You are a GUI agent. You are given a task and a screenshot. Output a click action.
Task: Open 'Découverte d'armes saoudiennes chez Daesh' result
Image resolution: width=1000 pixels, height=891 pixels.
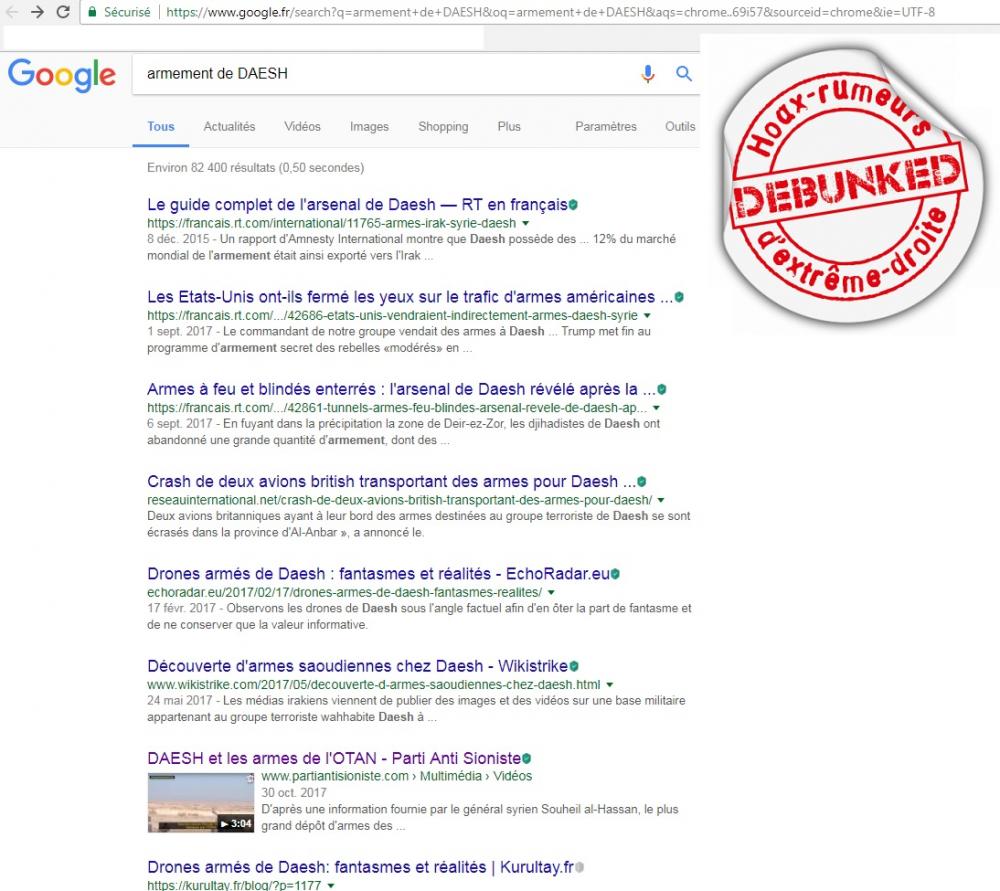coord(357,666)
